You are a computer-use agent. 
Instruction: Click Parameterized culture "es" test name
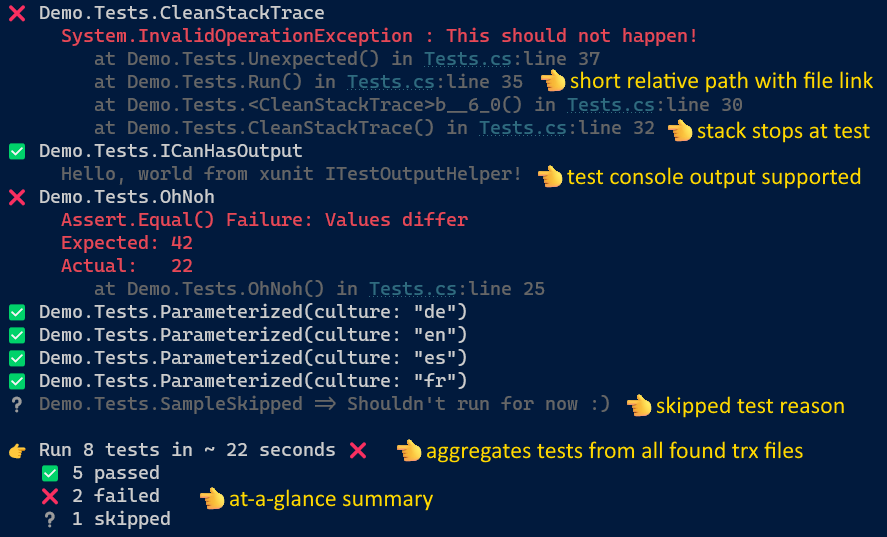click(x=253, y=358)
